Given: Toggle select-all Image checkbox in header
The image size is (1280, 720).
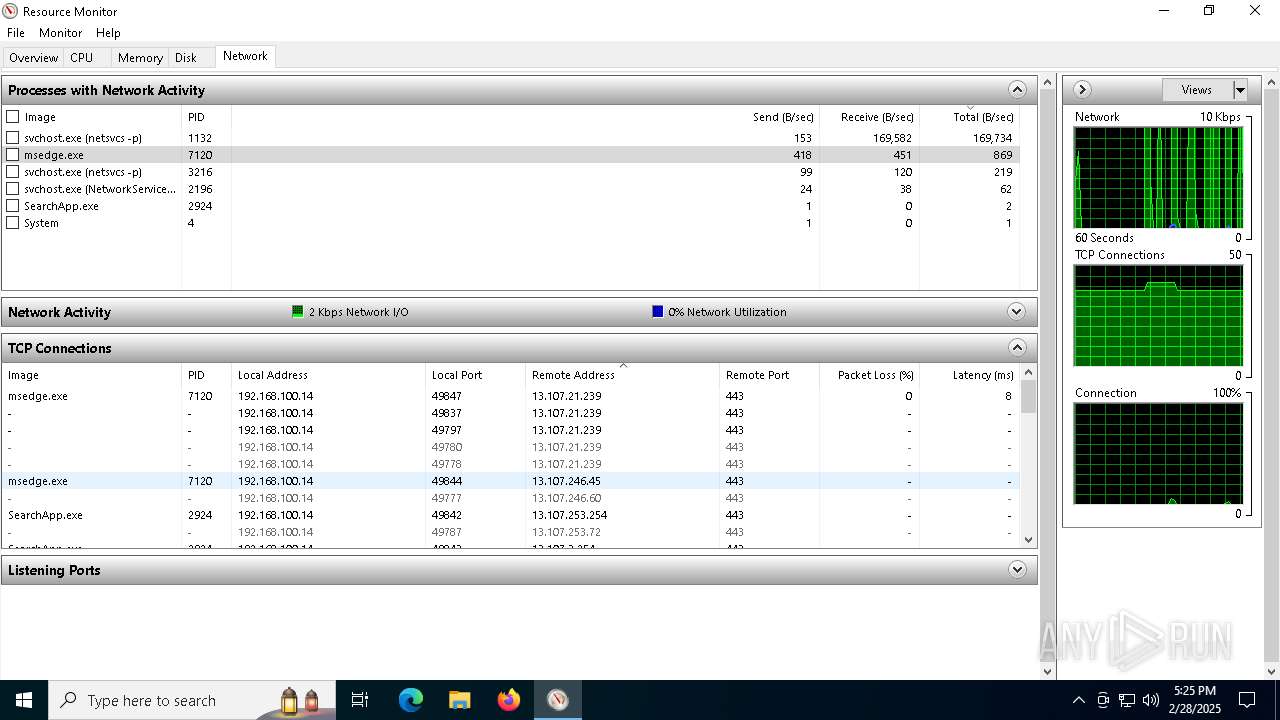Looking at the screenshot, I should pos(13,117).
